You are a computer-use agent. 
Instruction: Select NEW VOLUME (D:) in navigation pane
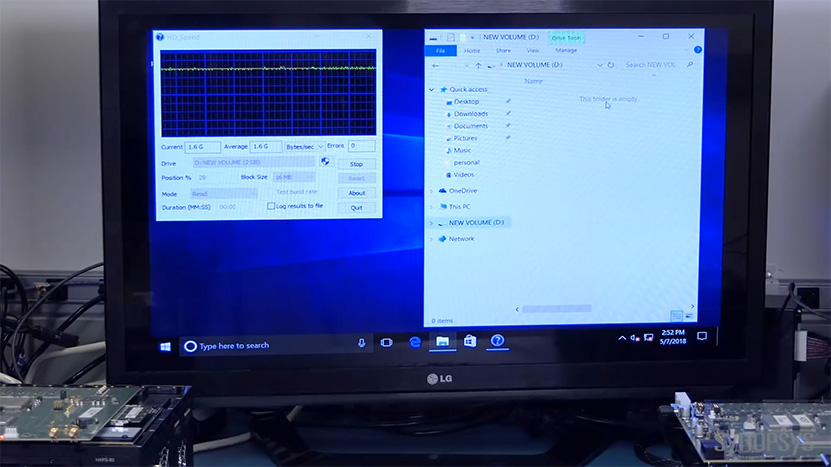tap(476, 223)
